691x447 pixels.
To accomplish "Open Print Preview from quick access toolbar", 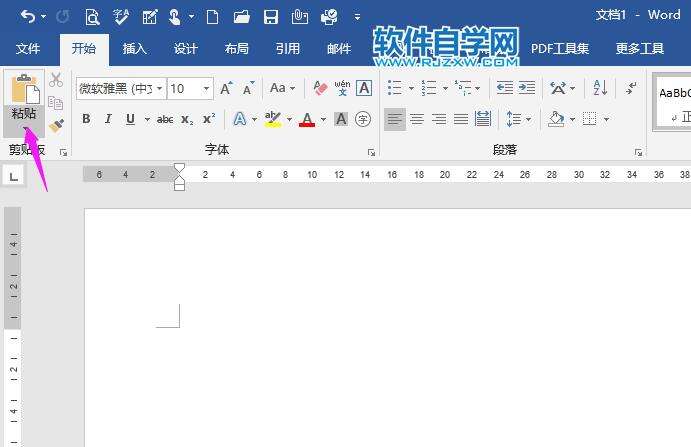I will 92,17.
